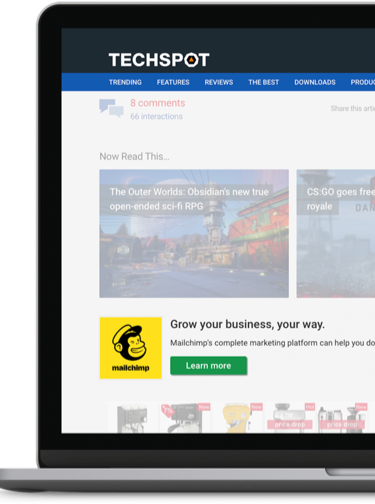The image size is (375, 504).
Task: Open the Grow your business headline
Action: coord(247,324)
